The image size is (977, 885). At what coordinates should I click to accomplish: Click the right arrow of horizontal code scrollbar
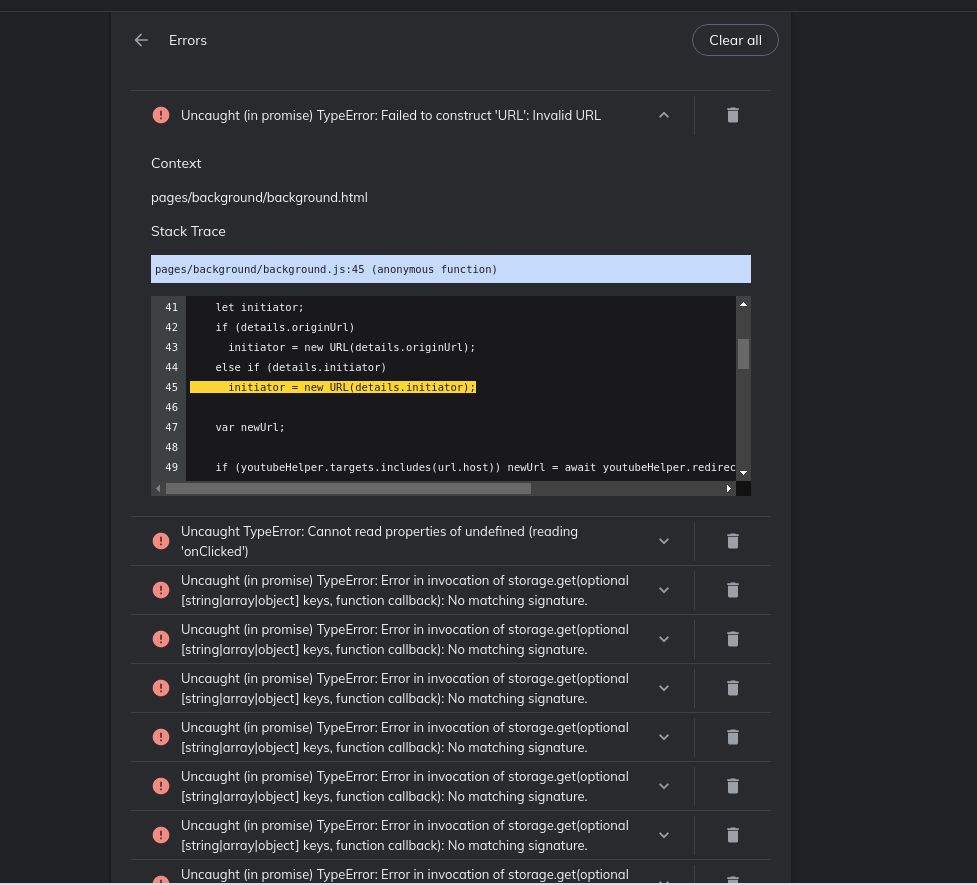(728, 488)
